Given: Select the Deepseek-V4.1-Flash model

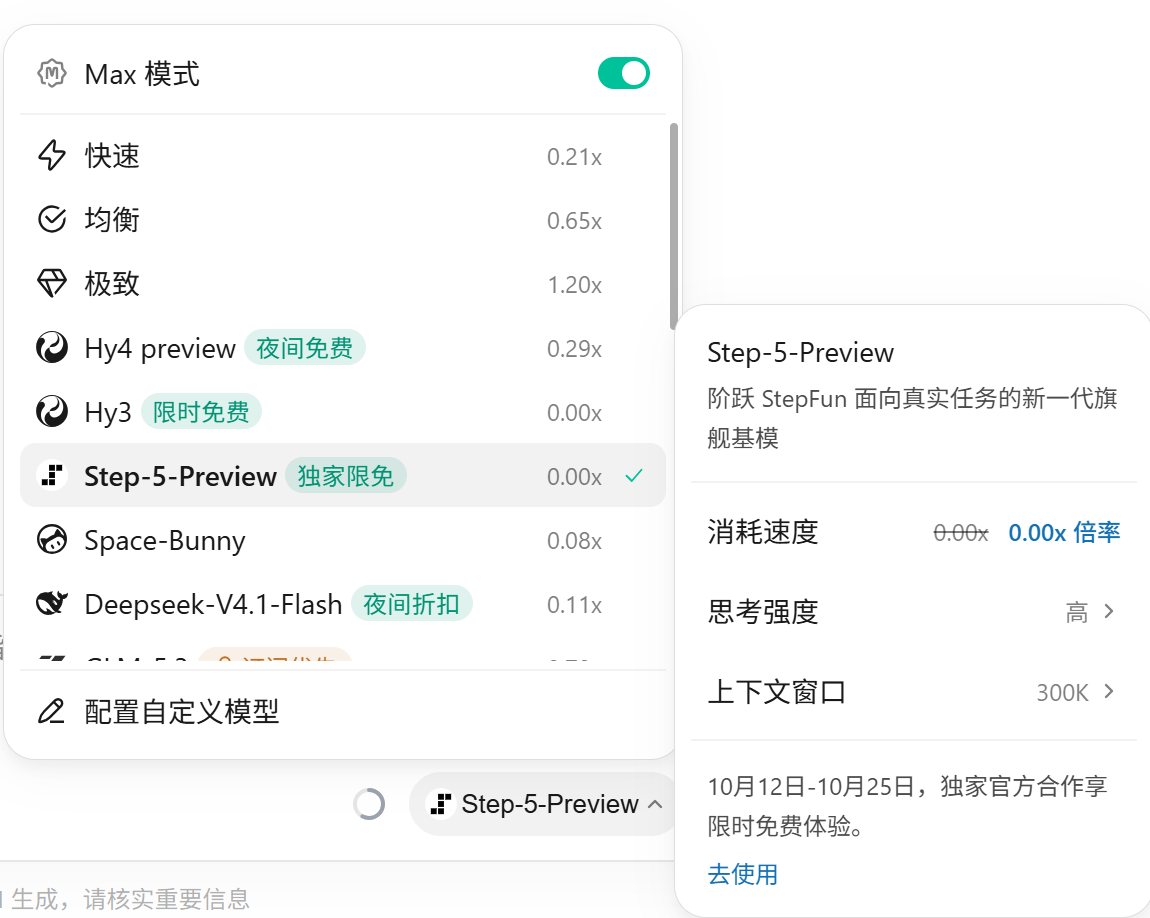Looking at the screenshot, I should (343, 604).
